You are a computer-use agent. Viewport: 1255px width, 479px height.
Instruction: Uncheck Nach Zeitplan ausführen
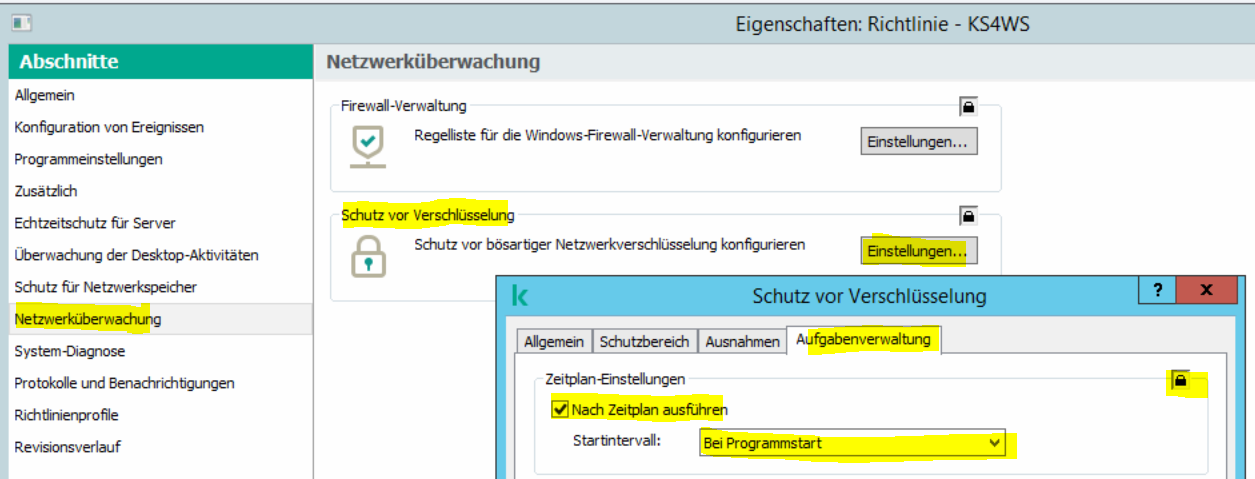point(559,409)
